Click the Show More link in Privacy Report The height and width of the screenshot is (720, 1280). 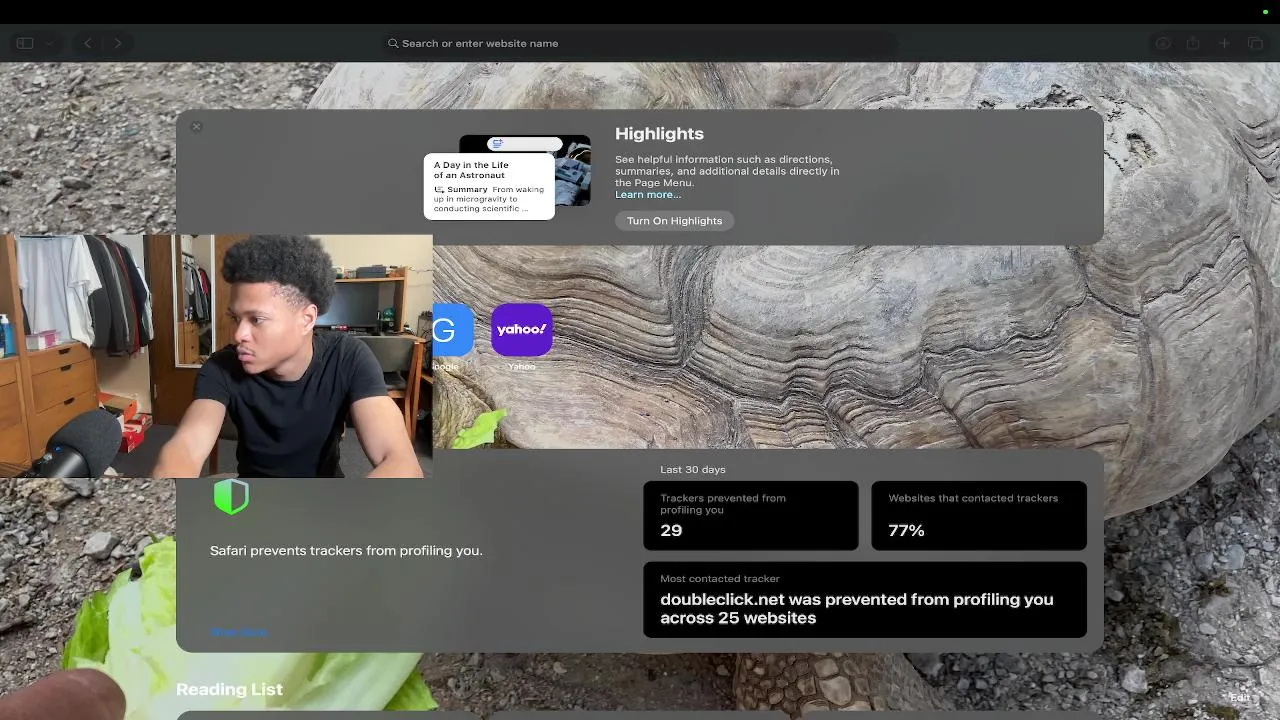(239, 632)
